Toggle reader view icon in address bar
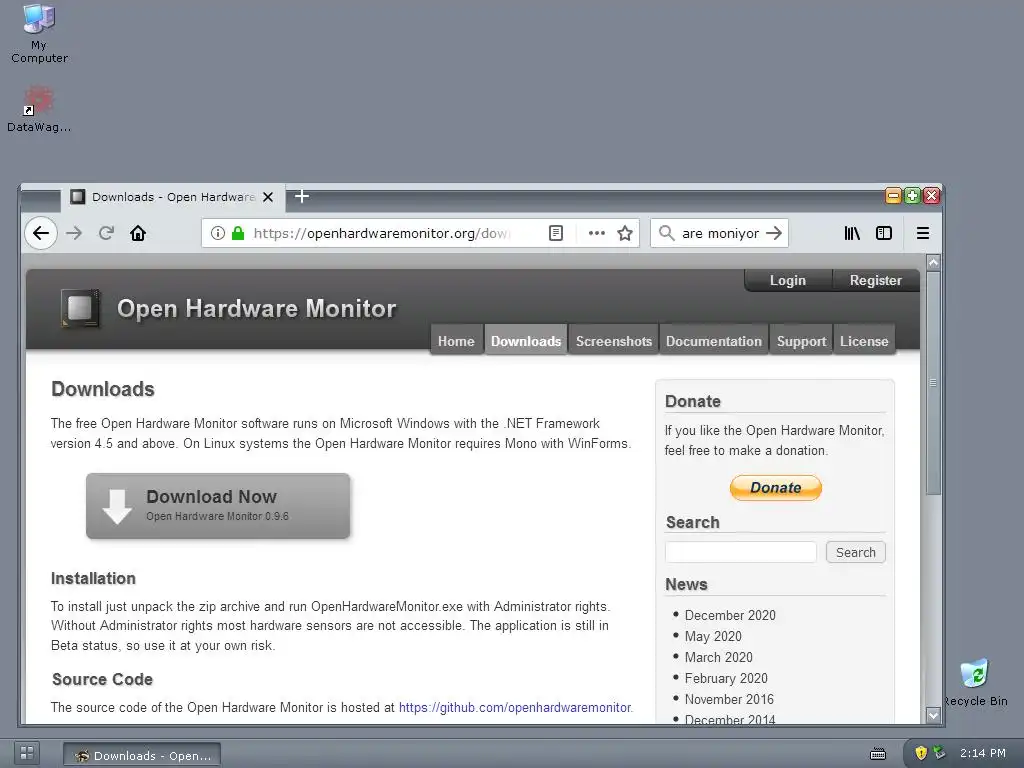The width and height of the screenshot is (1024, 768). click(x=556, y=233)
